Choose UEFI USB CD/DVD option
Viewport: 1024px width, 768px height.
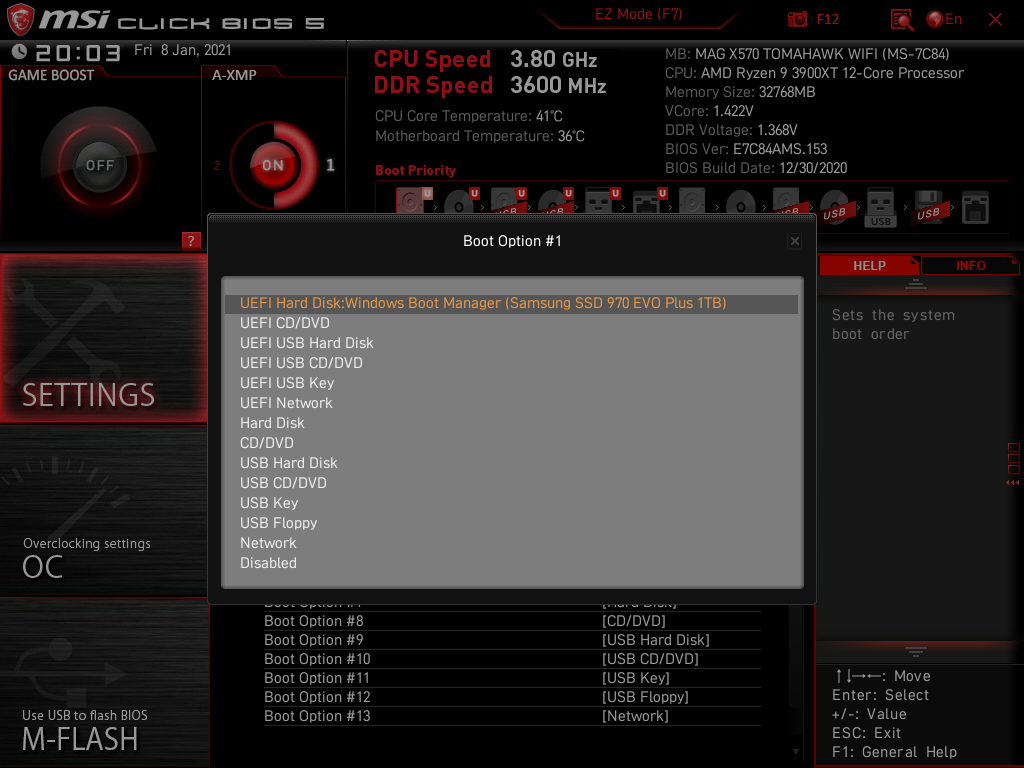[511, 363]
